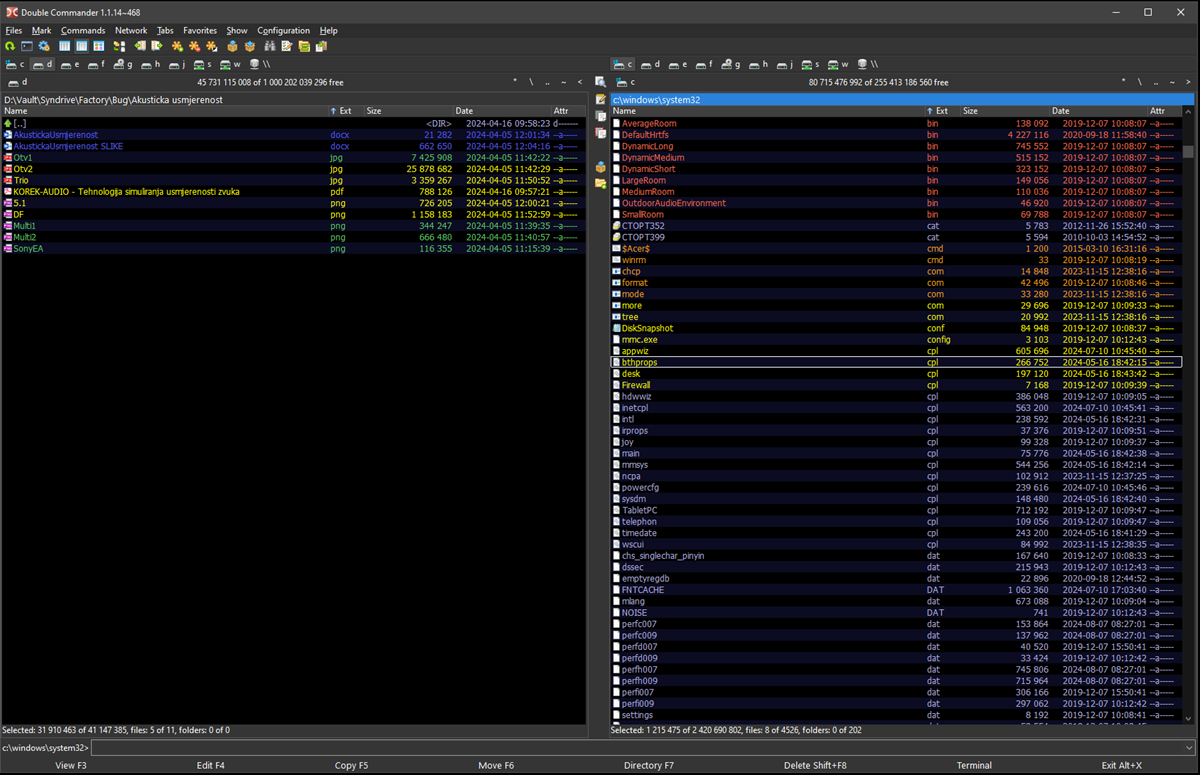Open the Mark menu
This screenshot has height=775, width=1200.
(41, 30)
